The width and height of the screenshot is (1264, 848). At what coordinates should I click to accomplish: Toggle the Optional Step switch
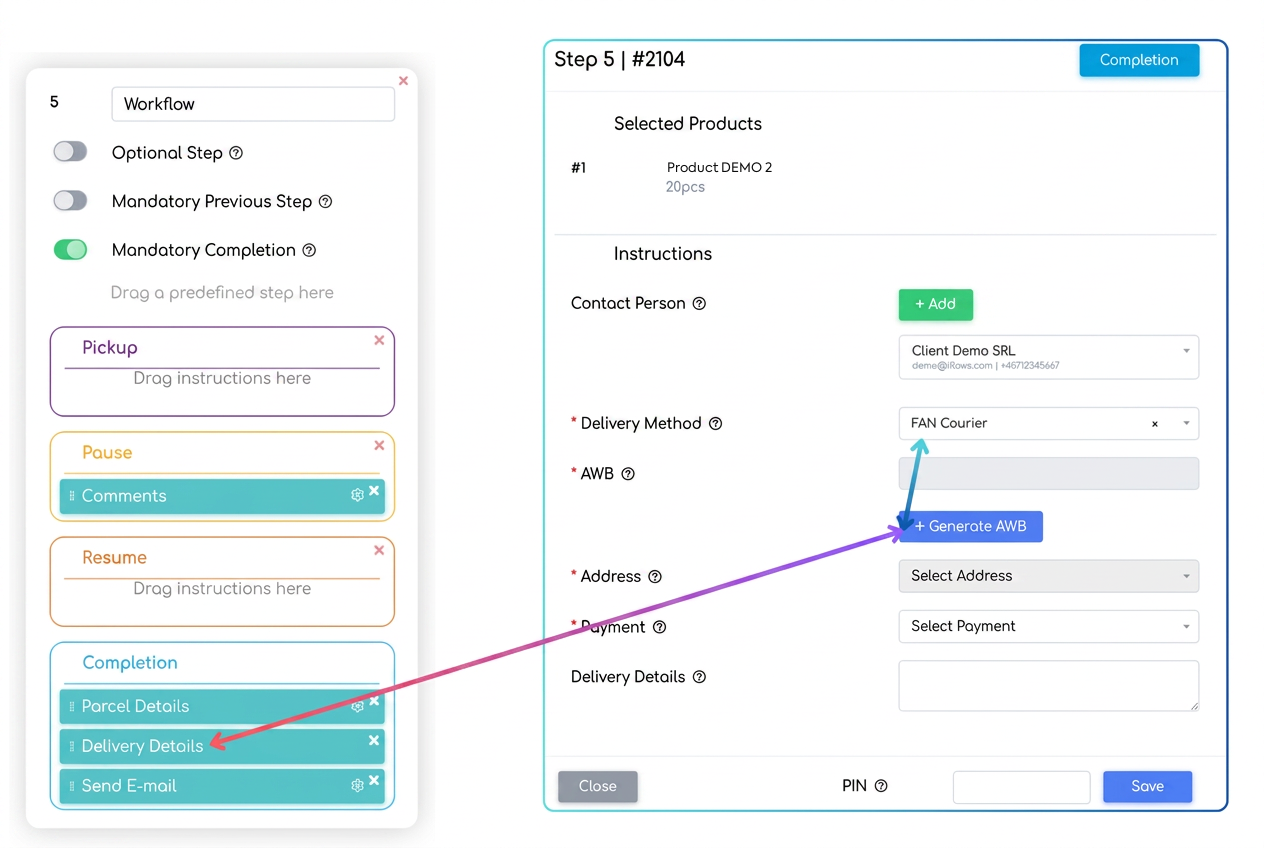pyautogui.click(x=70, y=152)
